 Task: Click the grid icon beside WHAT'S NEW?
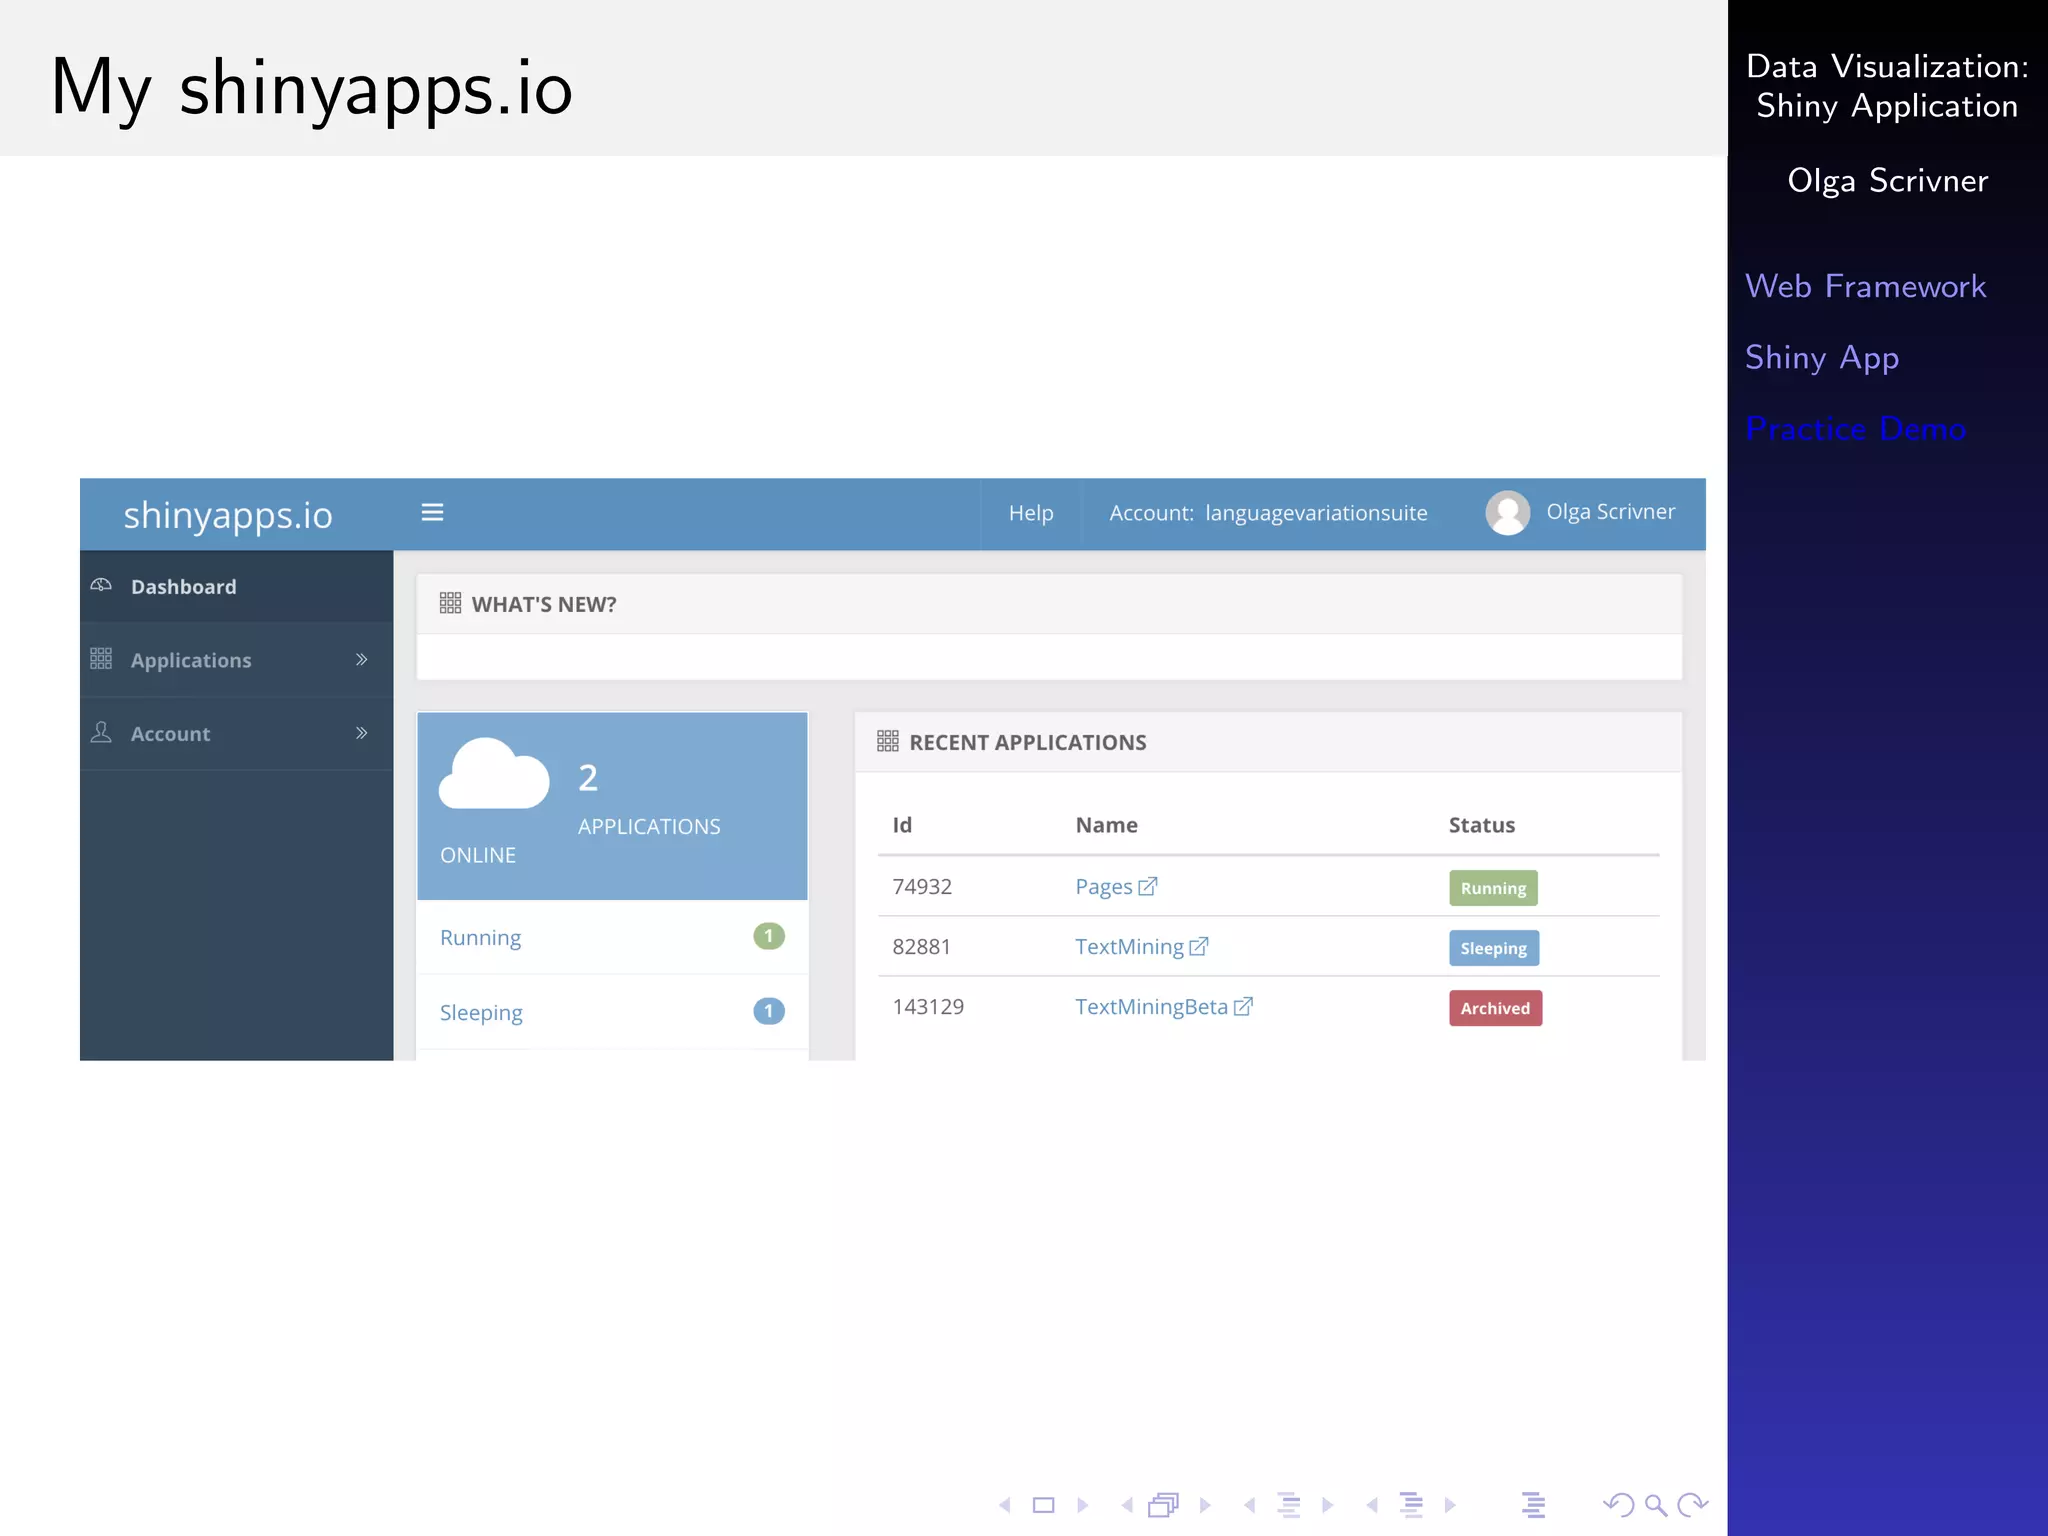(450, 603)
